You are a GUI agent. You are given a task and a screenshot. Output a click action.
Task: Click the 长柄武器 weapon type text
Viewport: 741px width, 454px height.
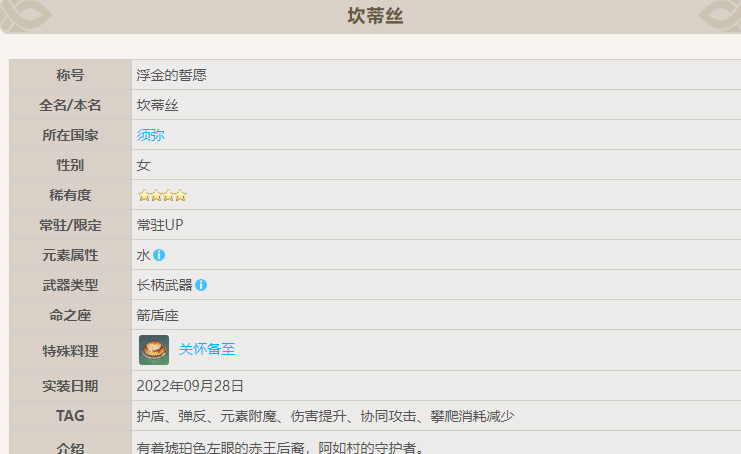click(x=164, y=285)
